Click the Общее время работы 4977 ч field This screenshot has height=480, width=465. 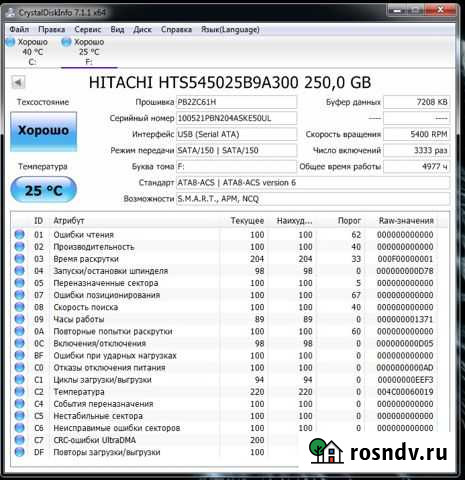coord(417,166)
